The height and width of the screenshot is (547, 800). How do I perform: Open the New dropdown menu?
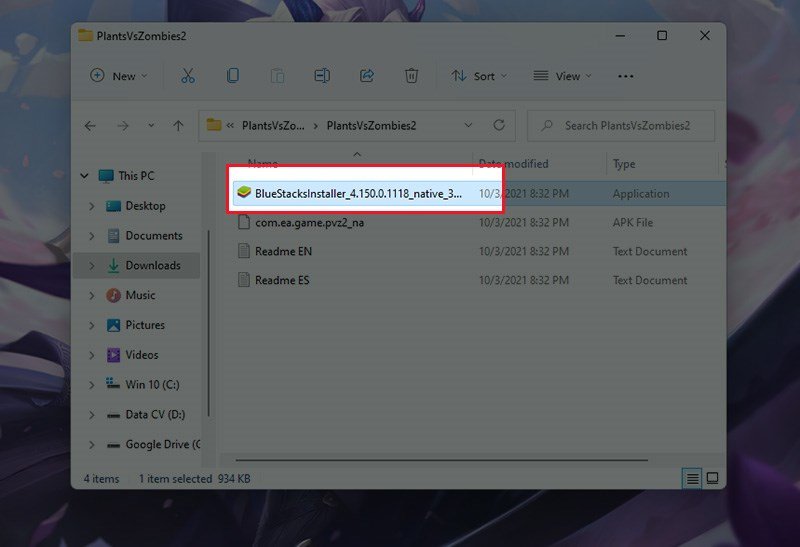pyautogui.click(x=119, y=76)
